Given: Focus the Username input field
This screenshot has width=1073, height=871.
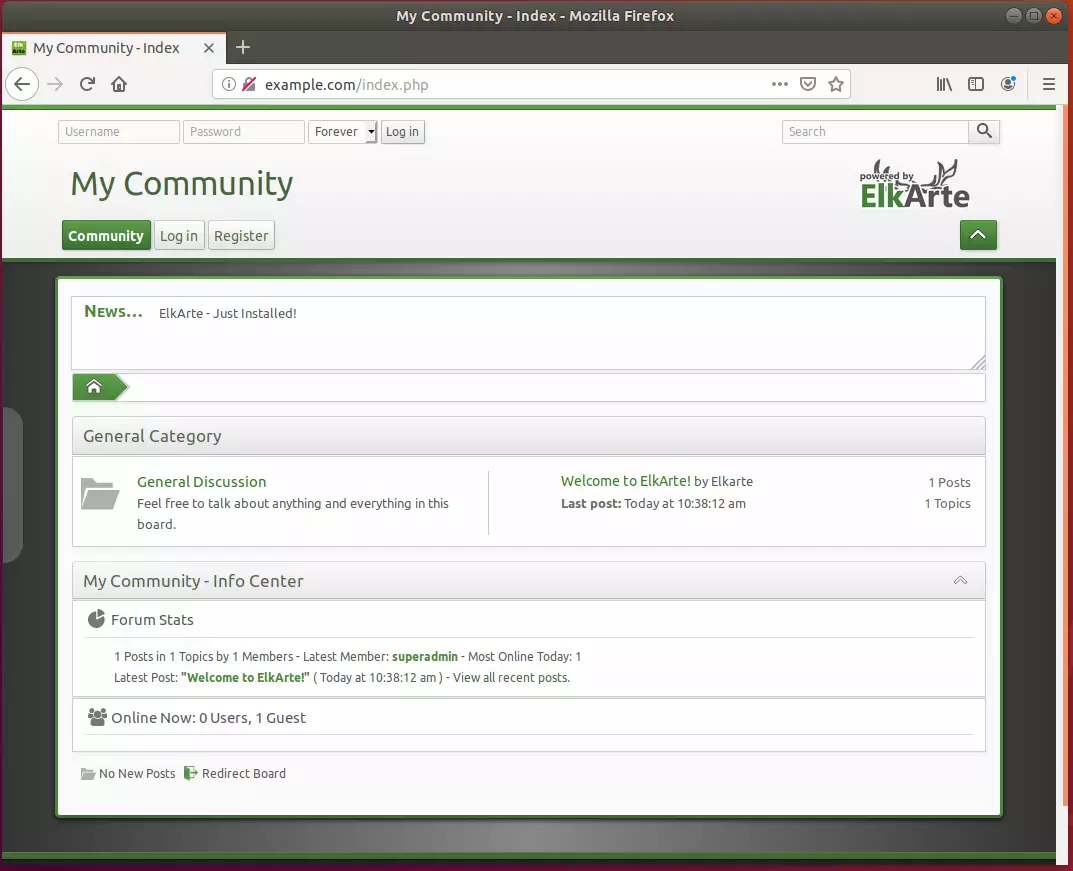Looking at the screenshot, I should (x=119, y=131).
